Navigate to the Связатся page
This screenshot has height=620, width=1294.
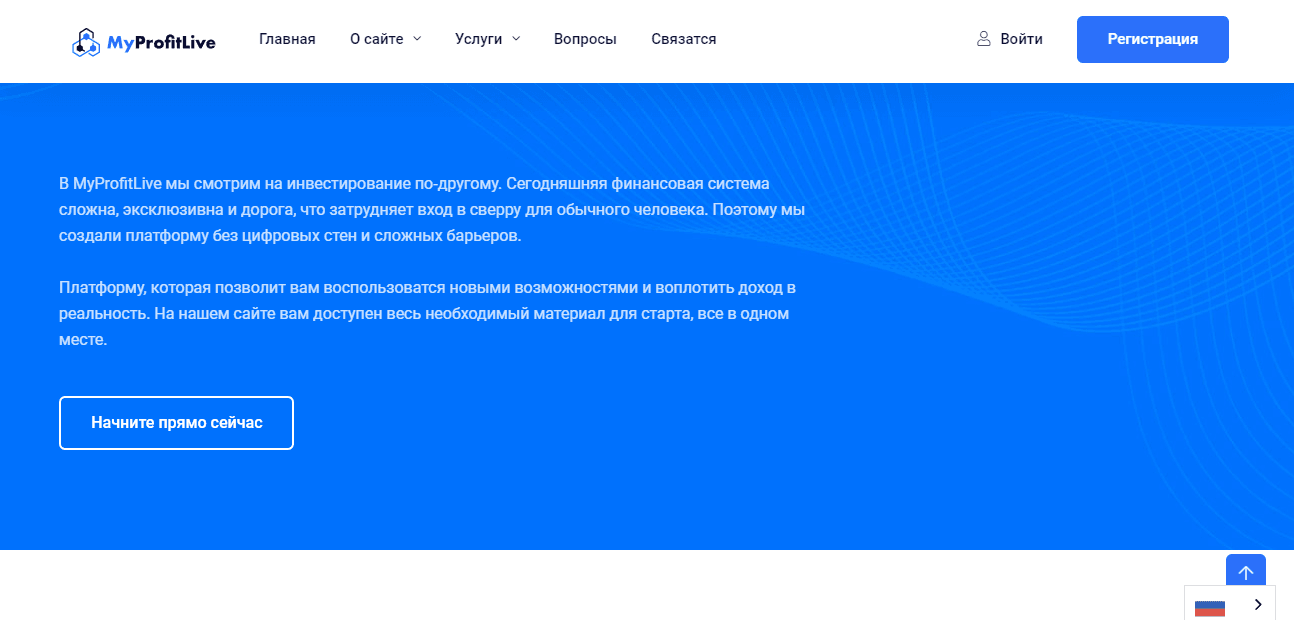683,39
